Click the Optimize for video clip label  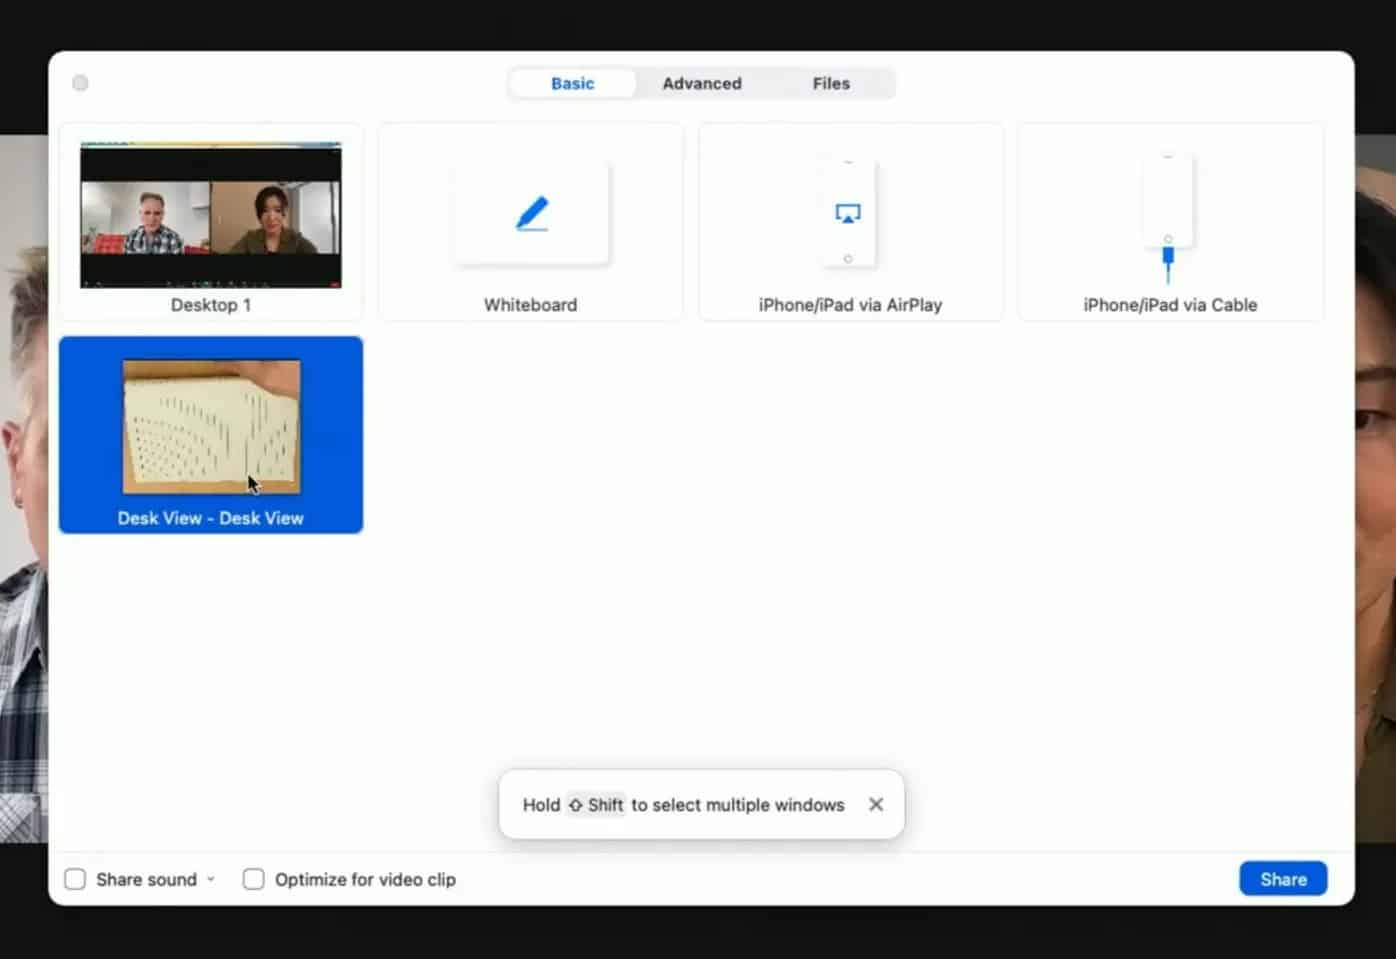(365, 880)
